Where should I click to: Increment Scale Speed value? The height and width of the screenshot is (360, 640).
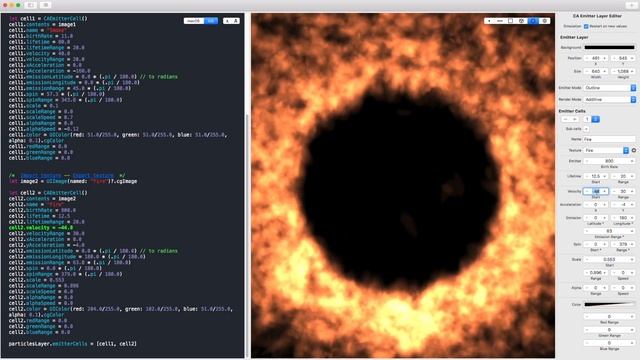[632, 273]
